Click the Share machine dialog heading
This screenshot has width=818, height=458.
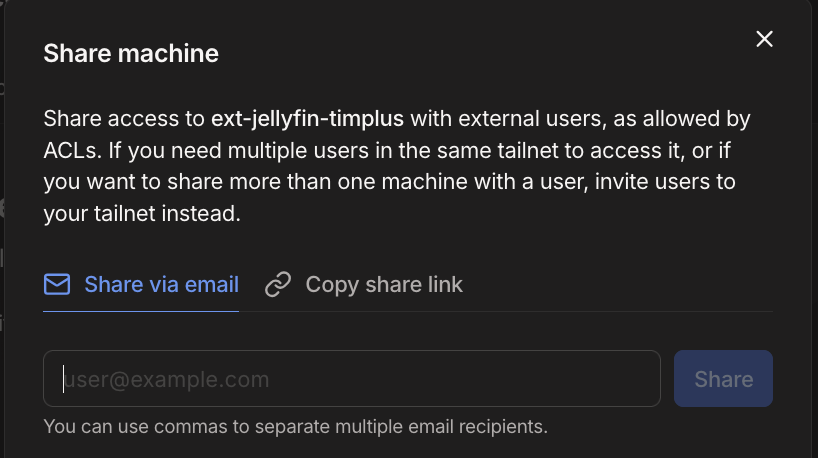[x=131, y=53]
